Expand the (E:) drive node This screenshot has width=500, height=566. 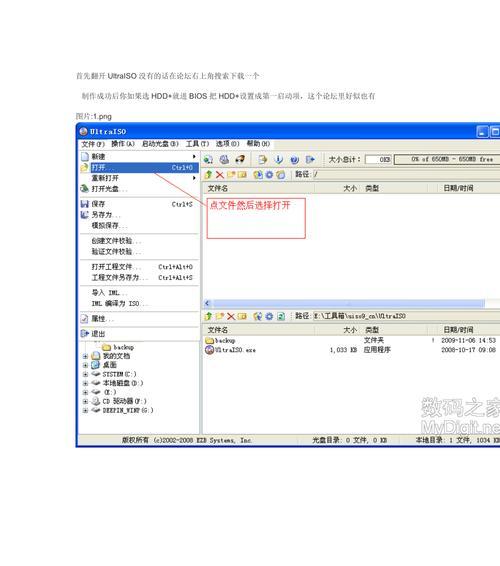(85, 392)
